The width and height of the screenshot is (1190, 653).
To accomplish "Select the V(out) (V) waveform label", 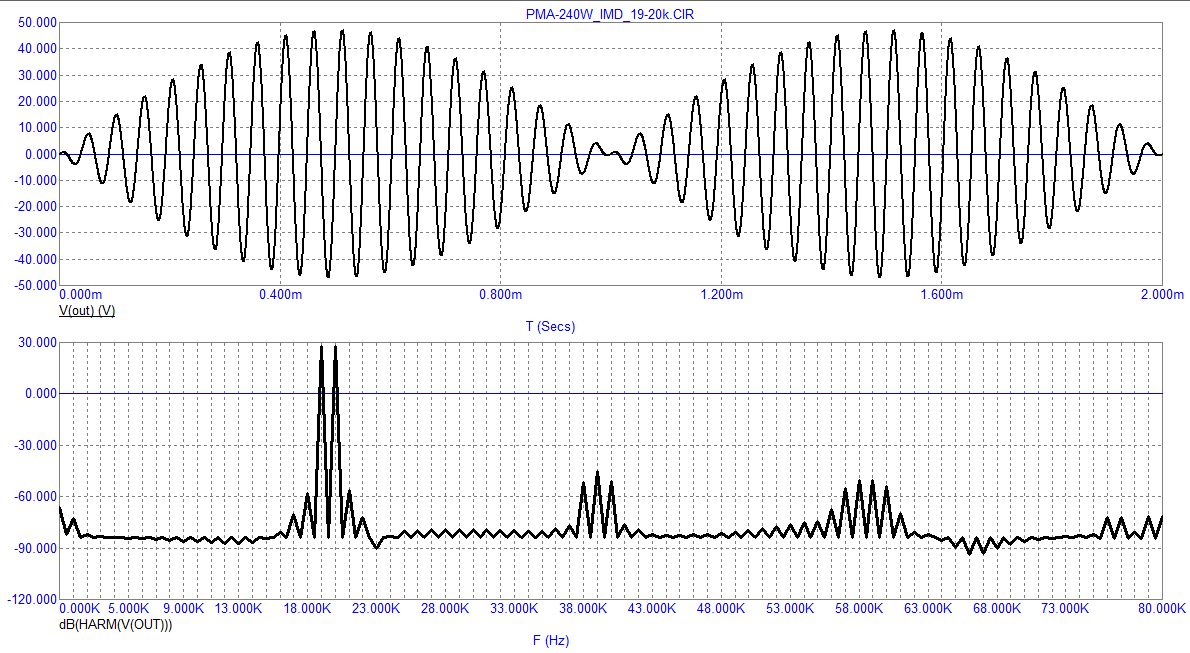I will coord(87,311).
